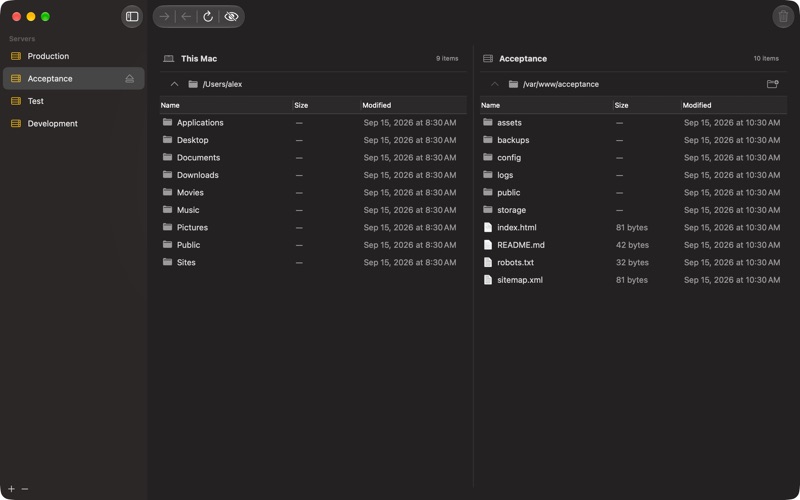Select the index.html file

click(x=633, y=228)
